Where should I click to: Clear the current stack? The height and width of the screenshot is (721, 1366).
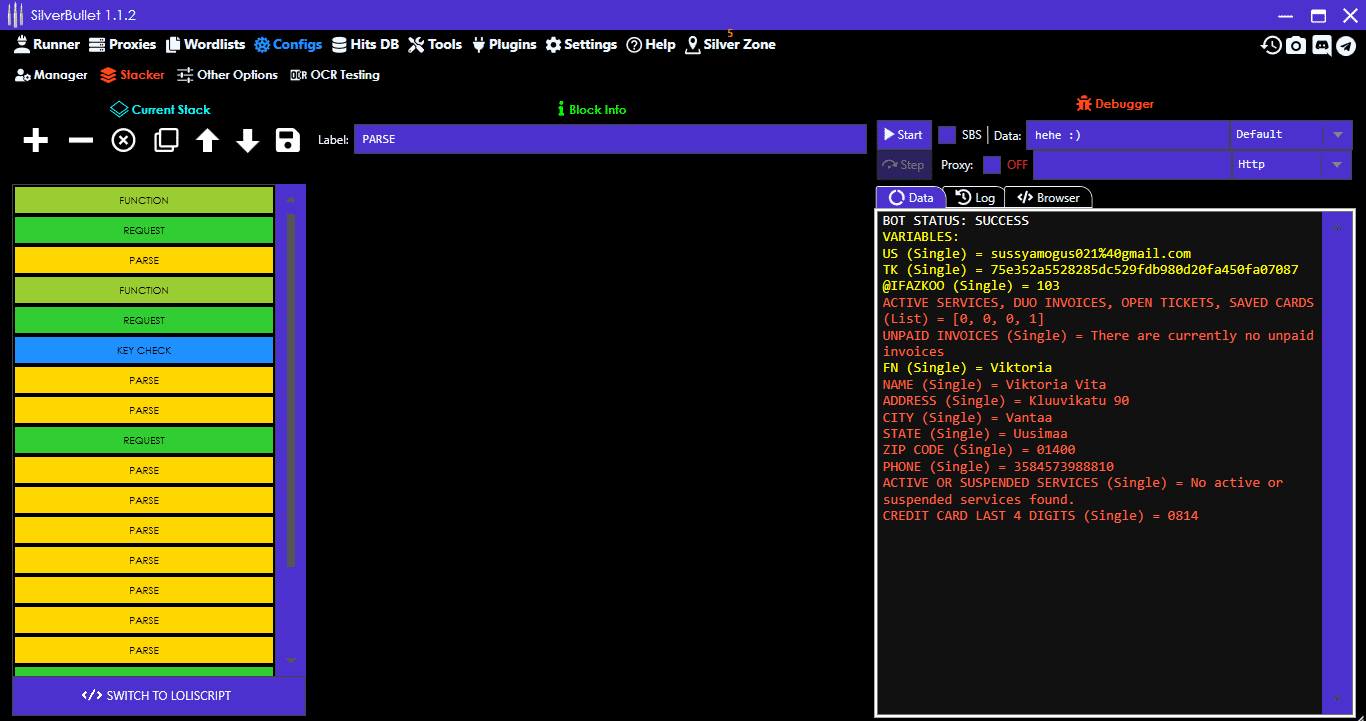point(123,140)
